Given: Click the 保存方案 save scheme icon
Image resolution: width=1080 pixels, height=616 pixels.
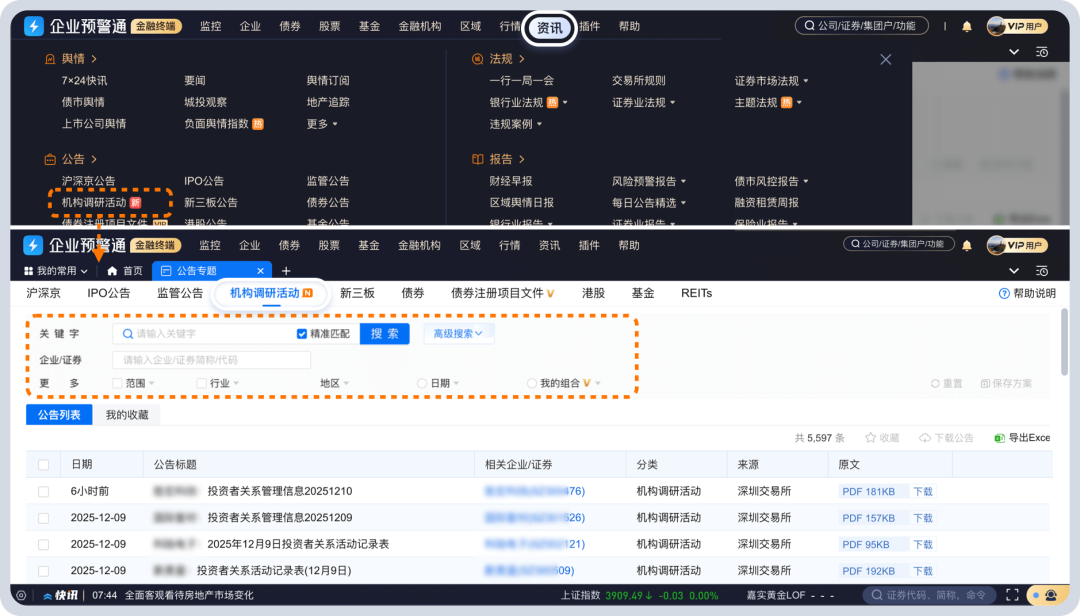Looking at the screenshot, I should click(985, 383).
